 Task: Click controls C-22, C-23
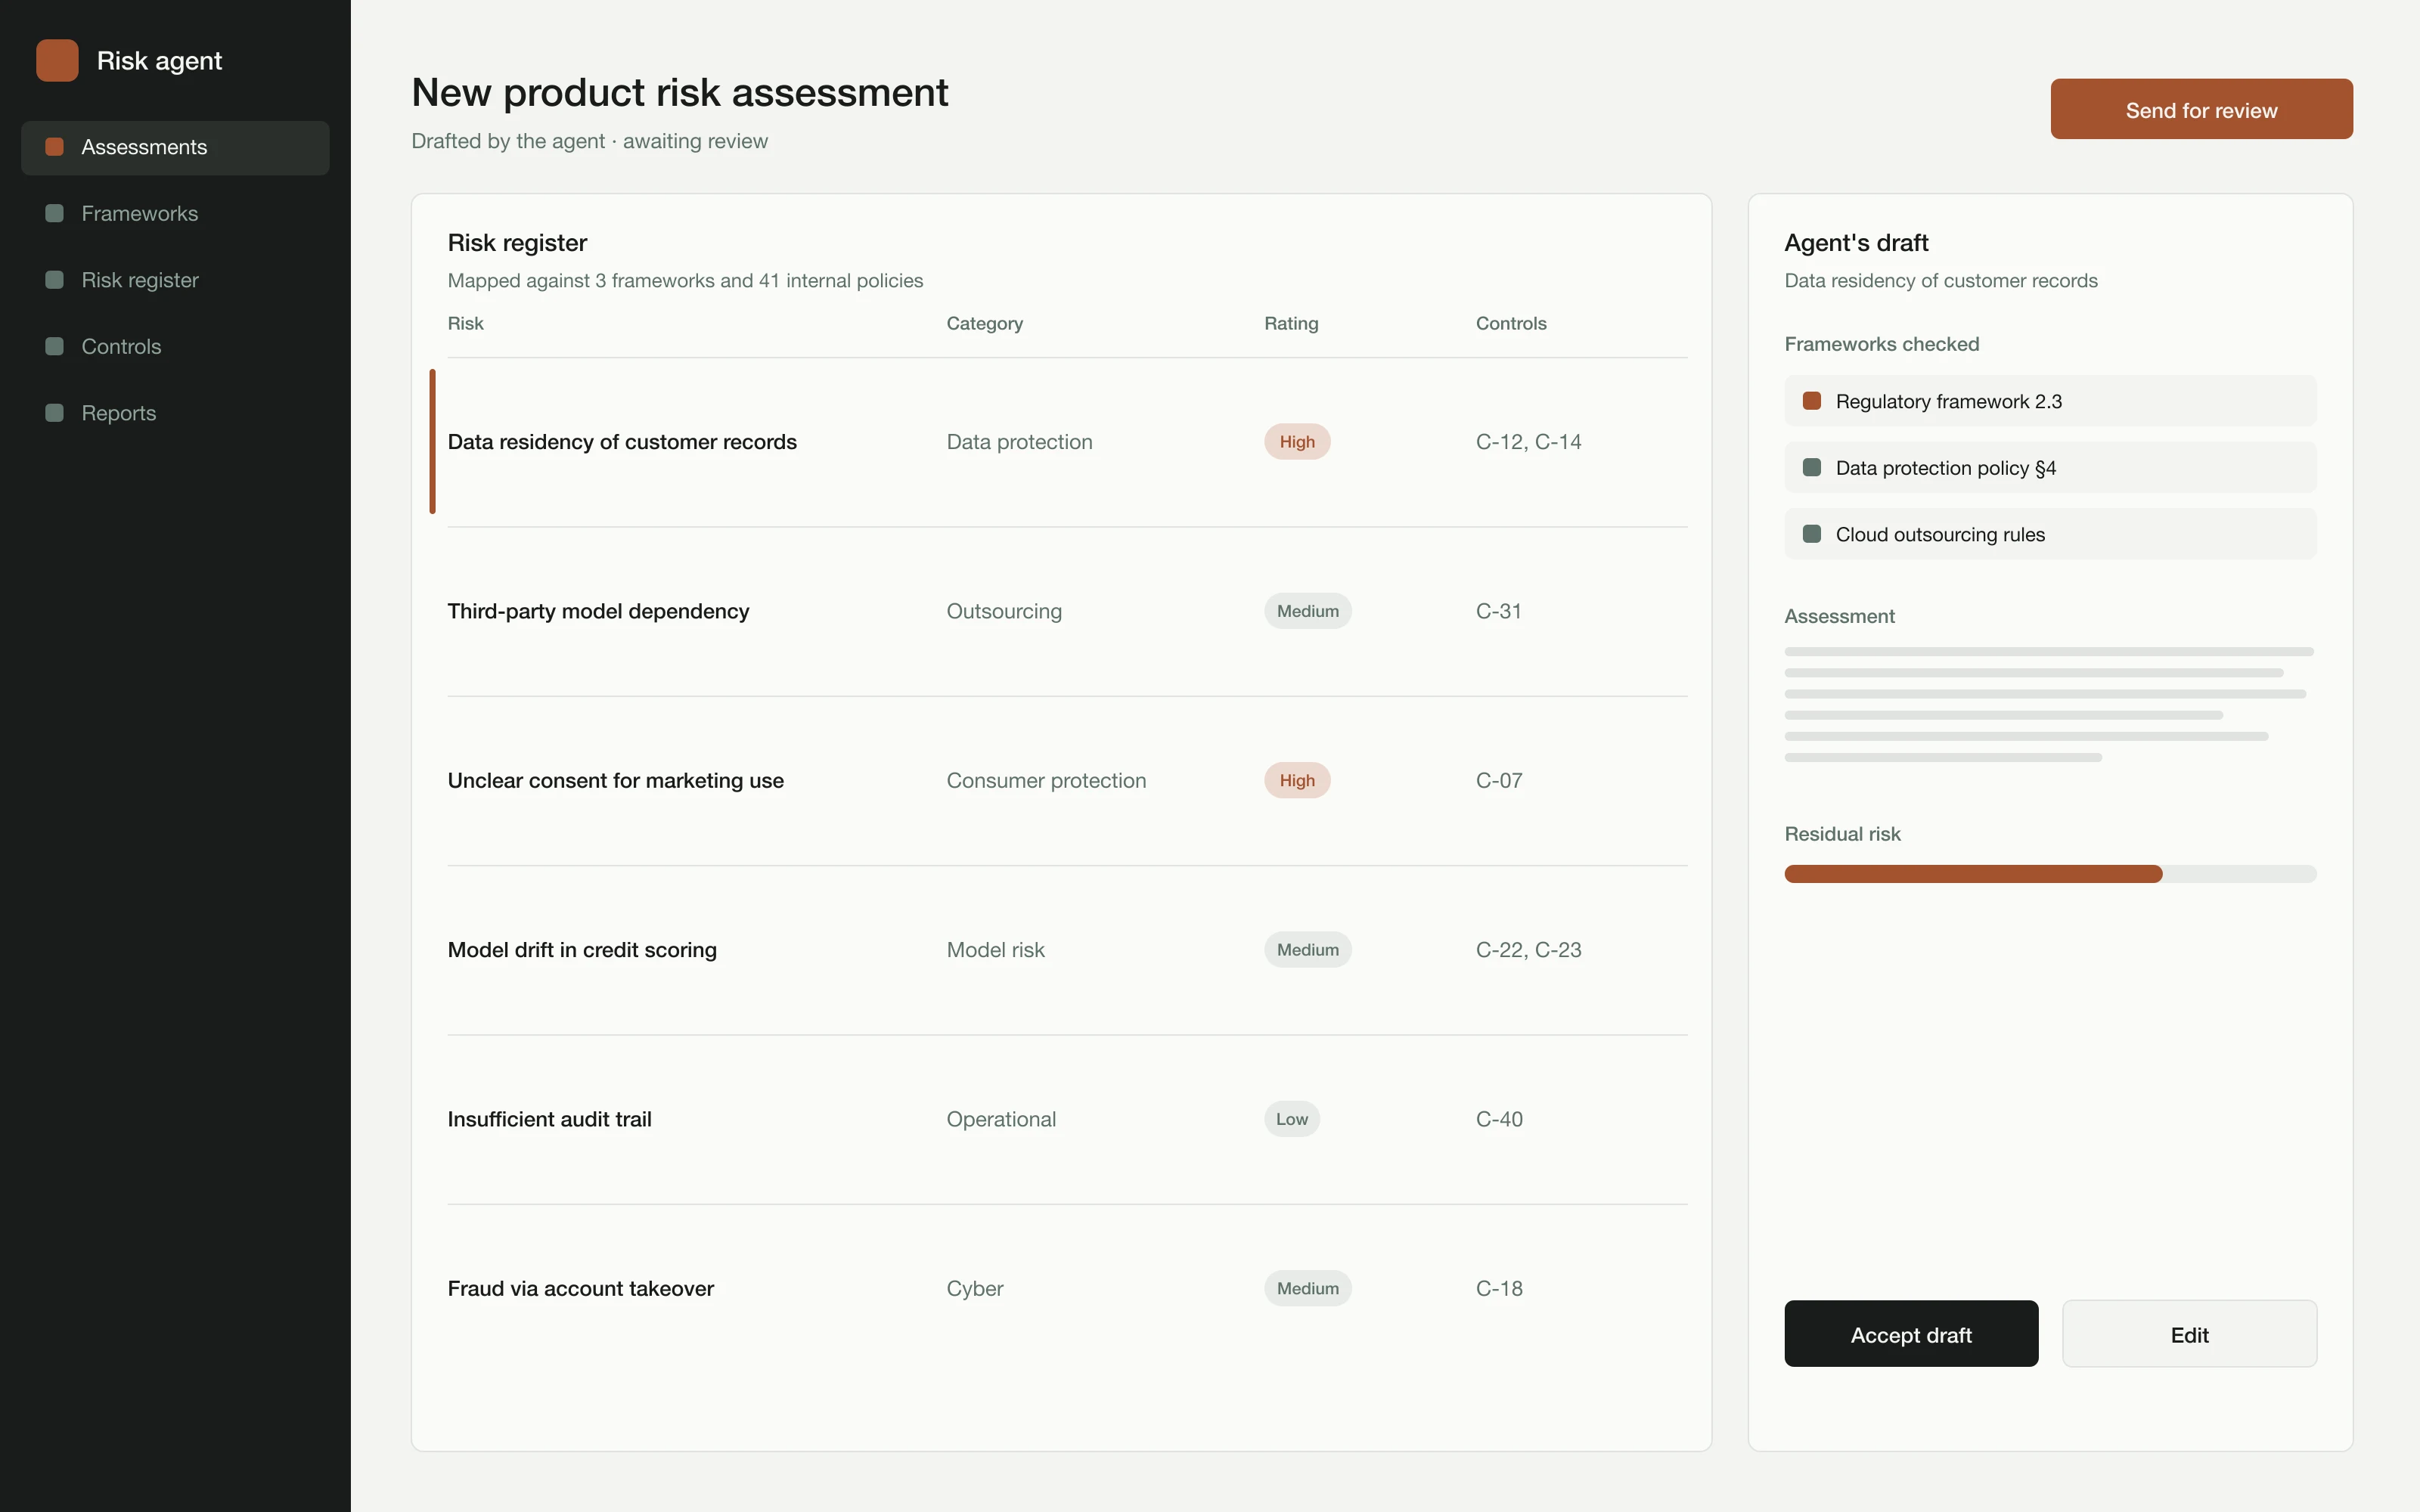click(x=1528, y=950)
